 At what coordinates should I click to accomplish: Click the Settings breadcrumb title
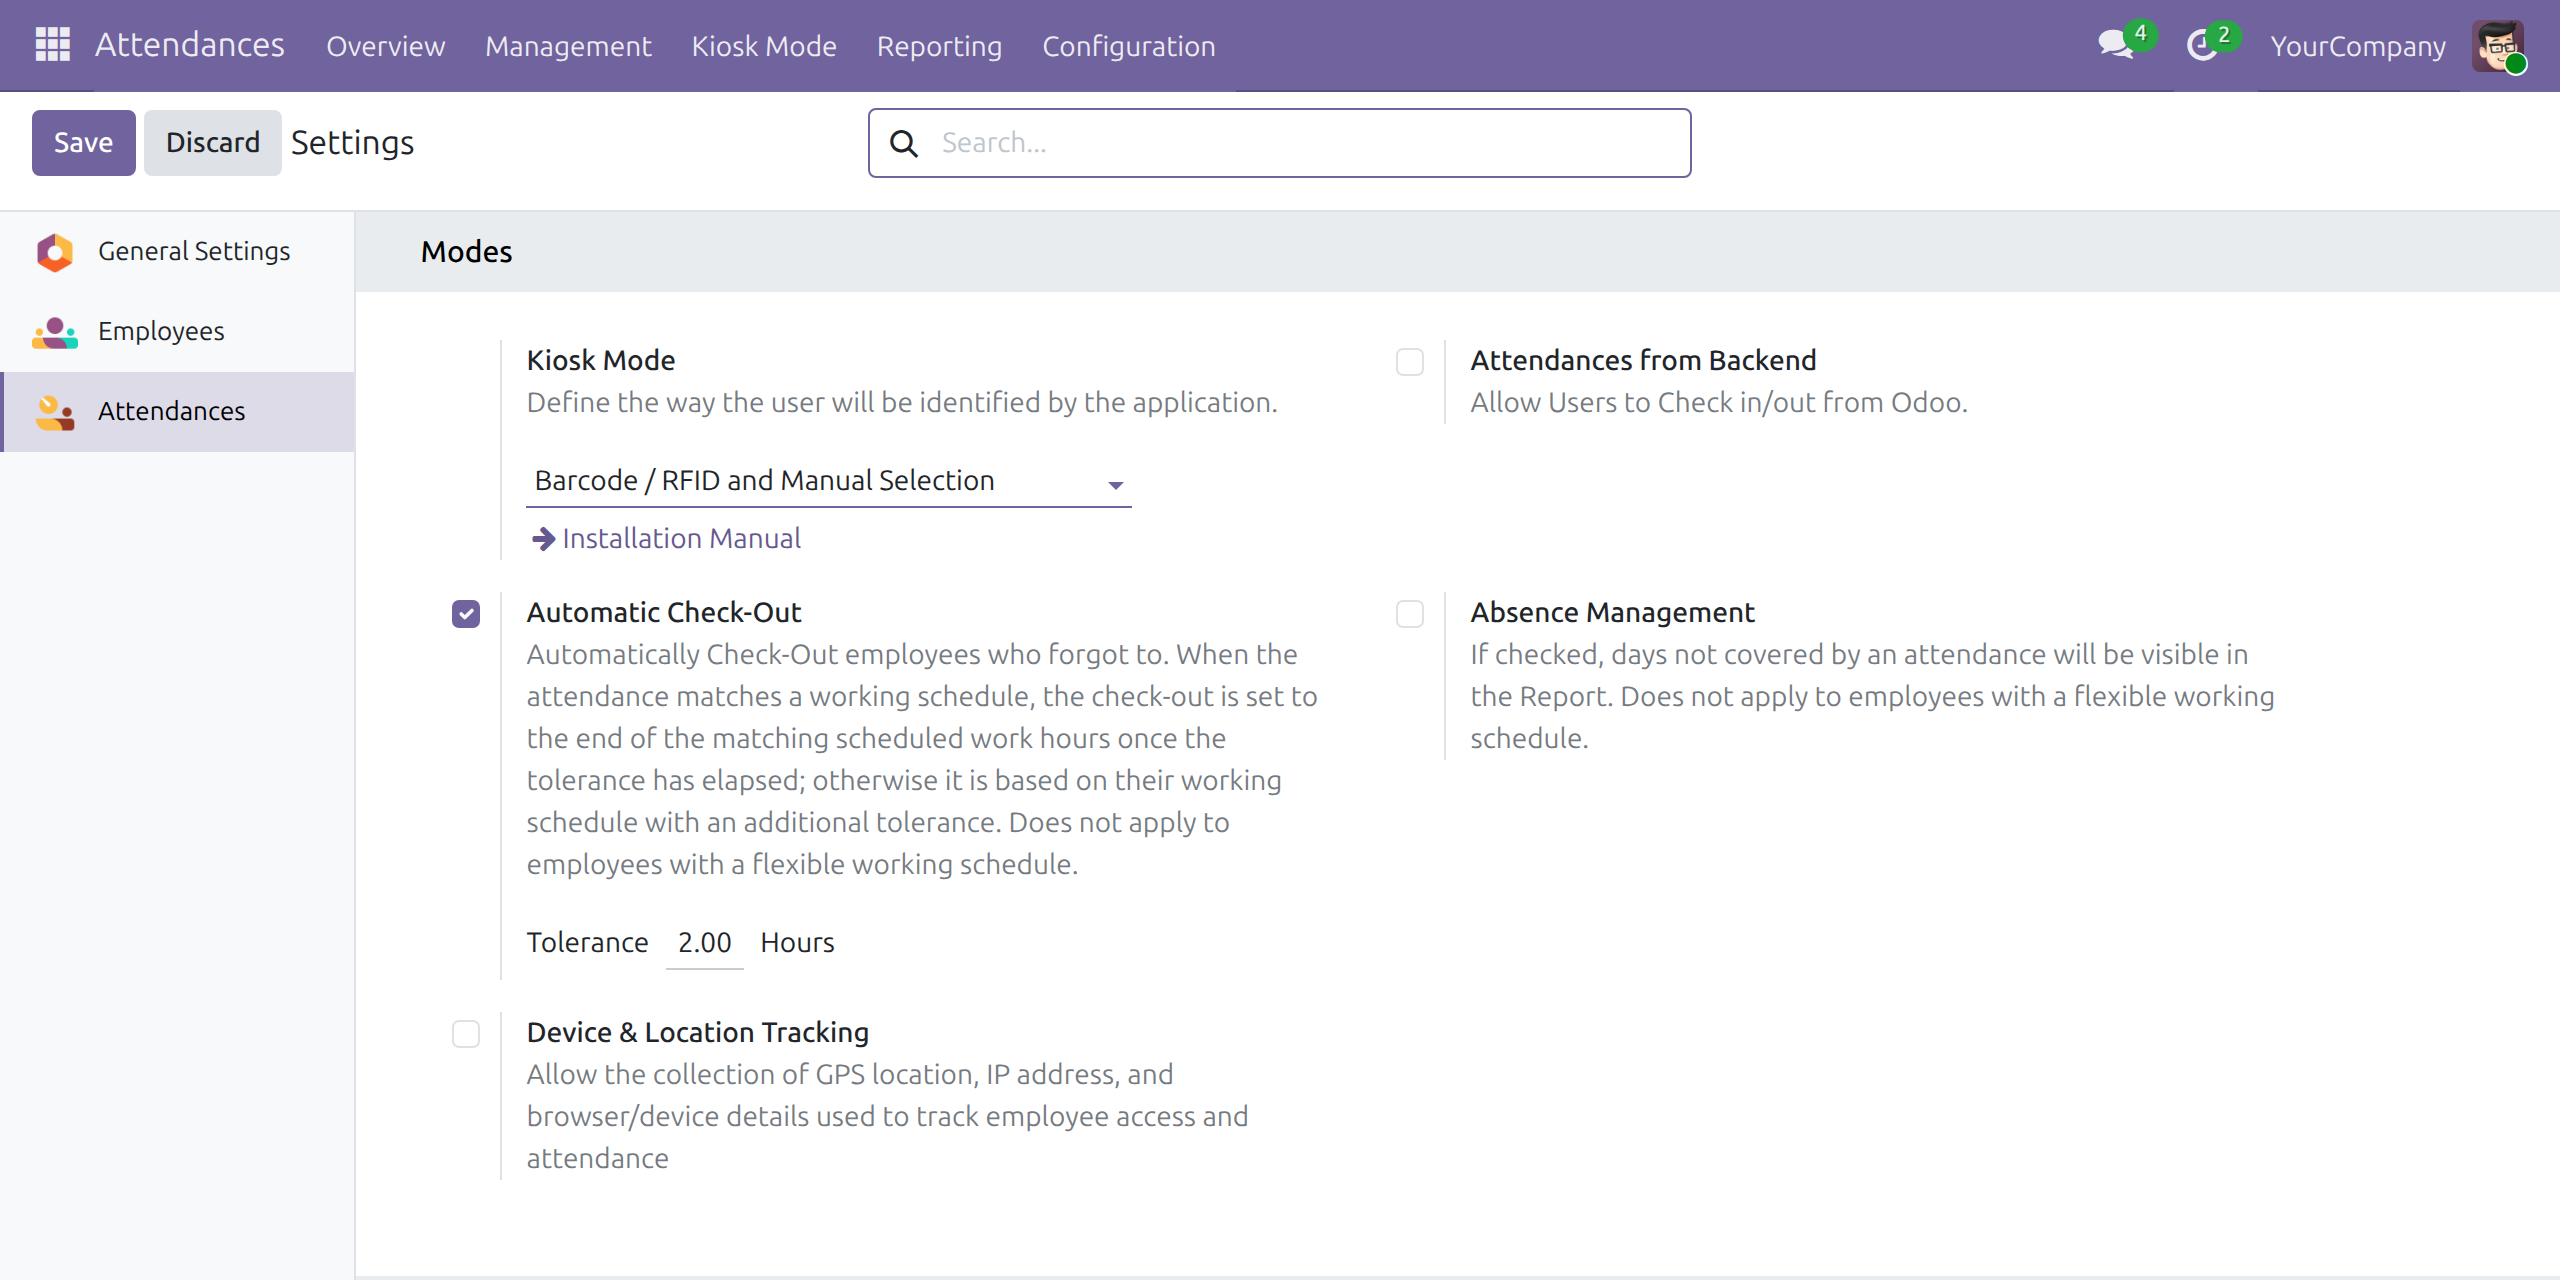click(353, 143)
